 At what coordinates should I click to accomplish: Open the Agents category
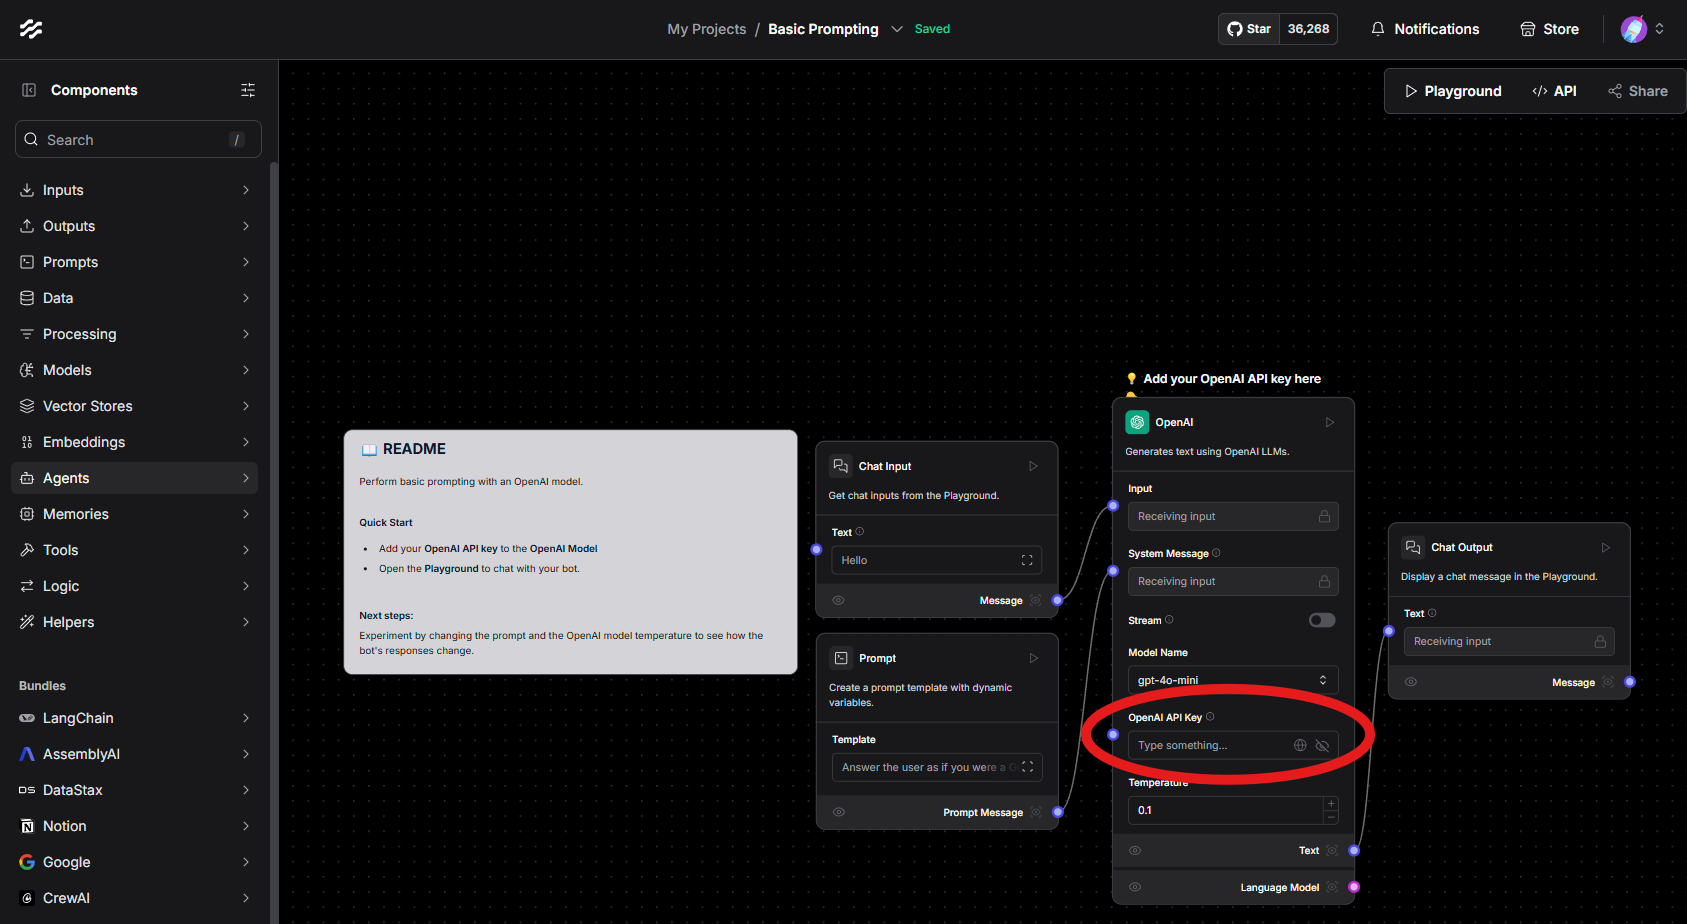(x=135, y=478)
